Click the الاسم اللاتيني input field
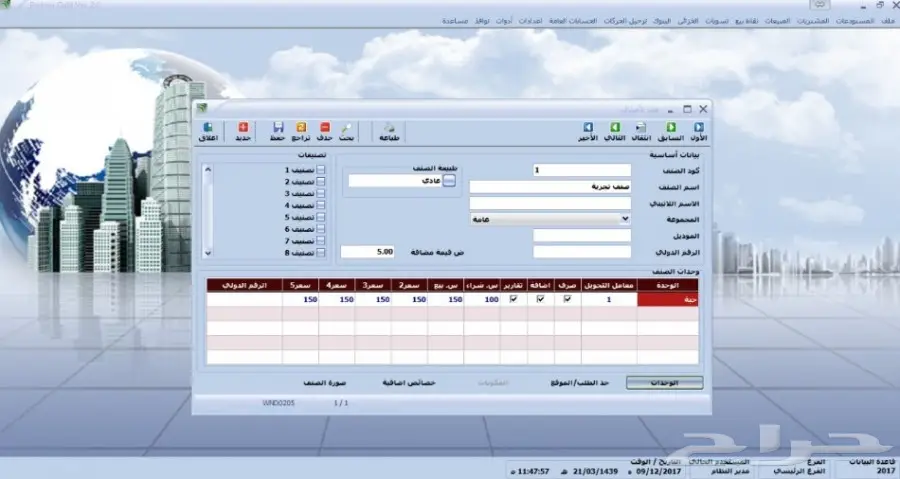Image resolution: width=900 pixels, height=479 pixels. pos(550,203)
